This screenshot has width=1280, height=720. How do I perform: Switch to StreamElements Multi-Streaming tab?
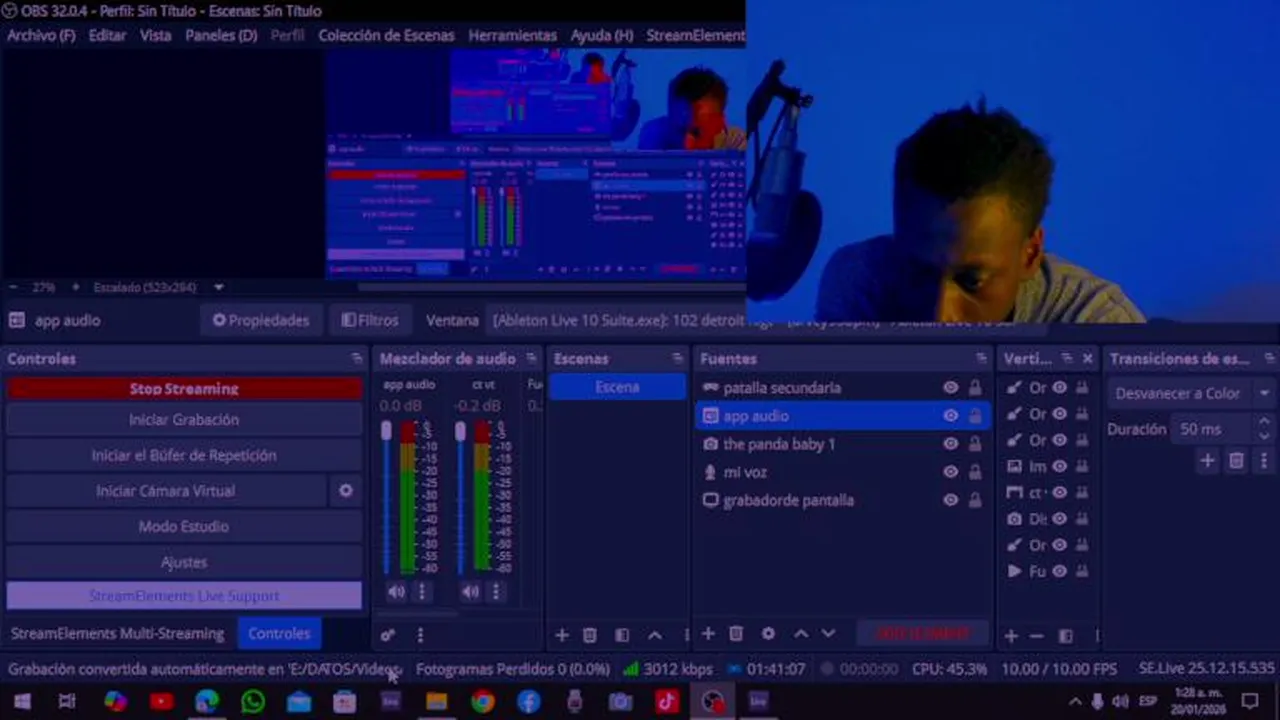pyautogui.click(x=117, y=633)
